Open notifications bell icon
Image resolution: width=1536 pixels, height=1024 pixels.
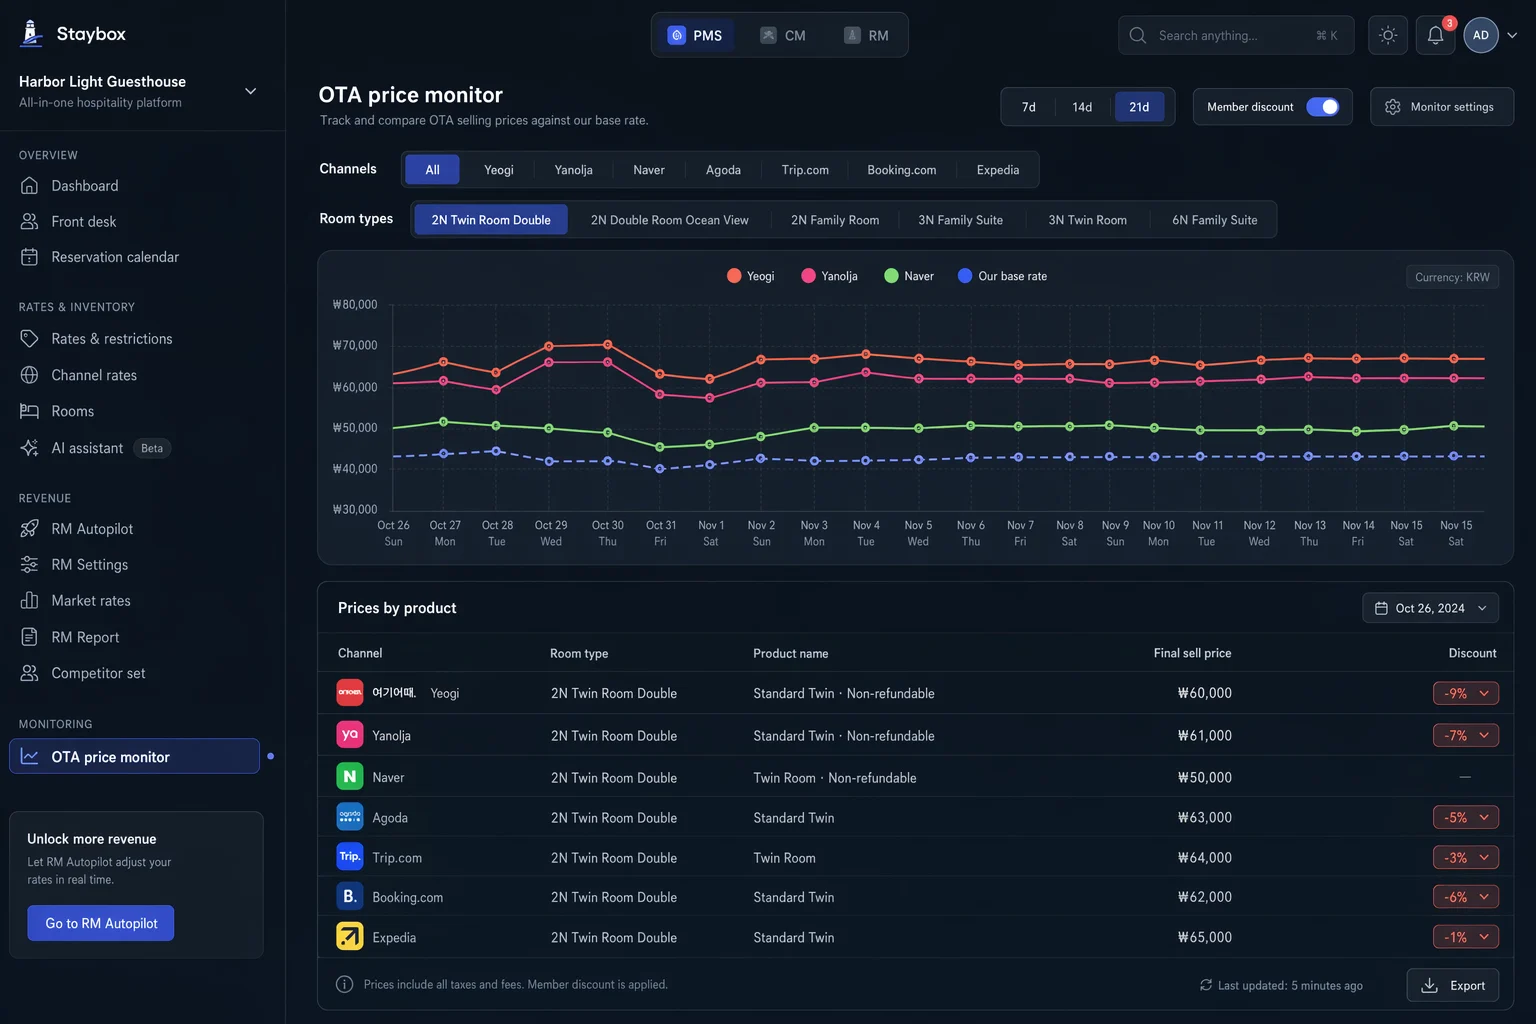pos(1435,35)
